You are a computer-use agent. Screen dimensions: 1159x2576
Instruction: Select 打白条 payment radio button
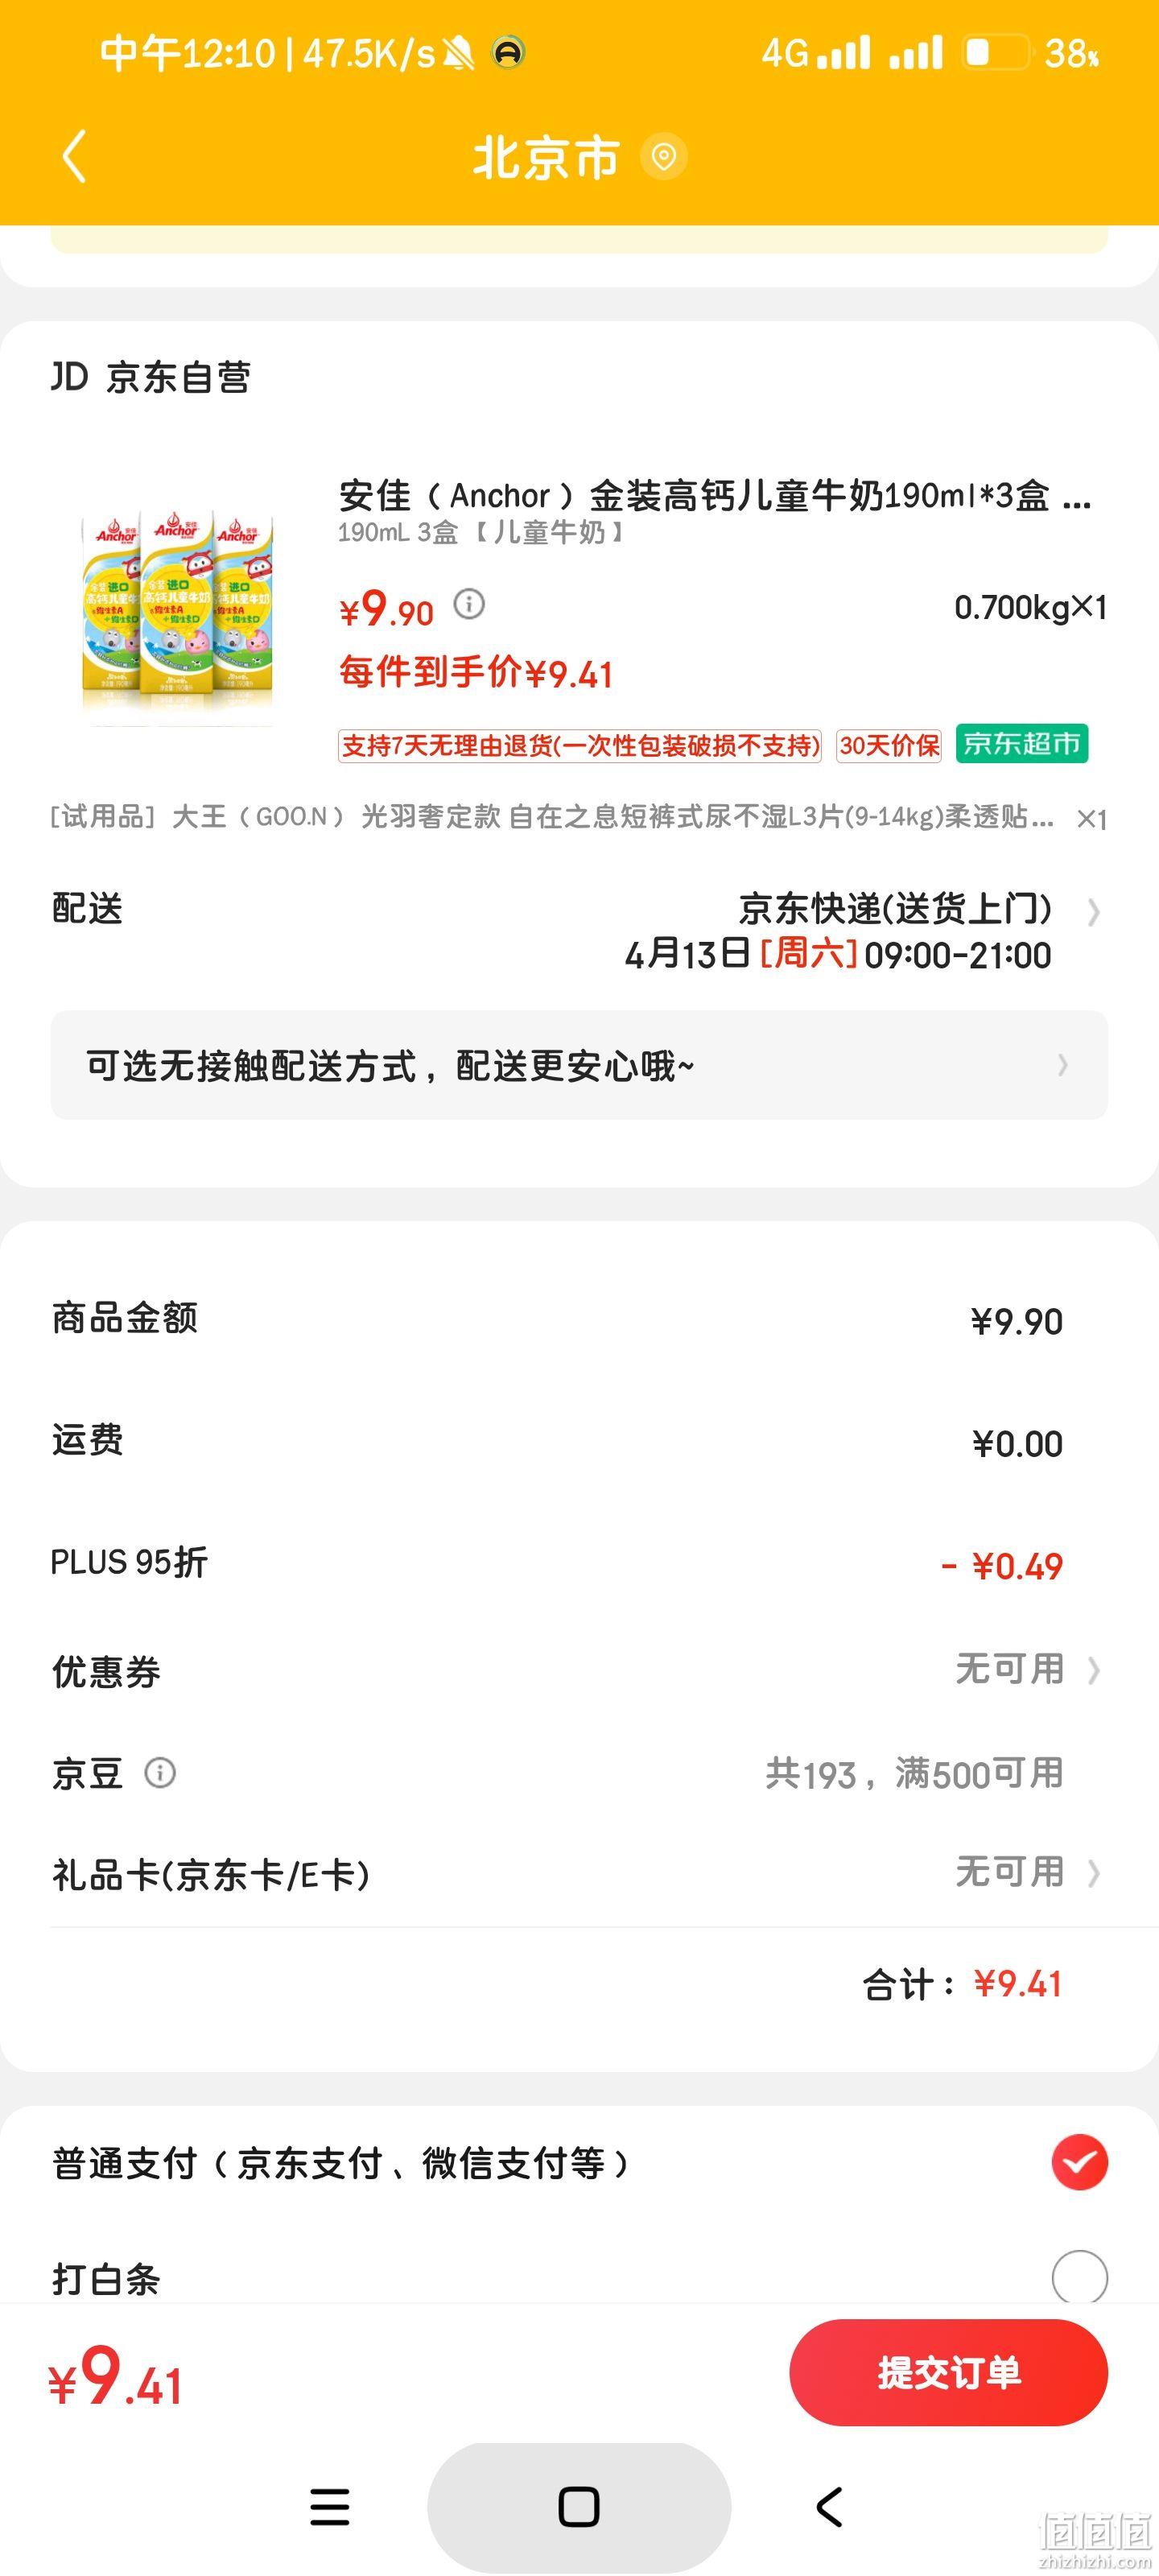(1079, 2277)
